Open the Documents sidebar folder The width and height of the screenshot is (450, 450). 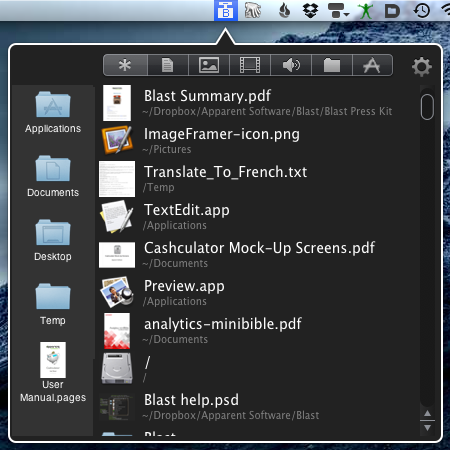click(x=53, y=177)
